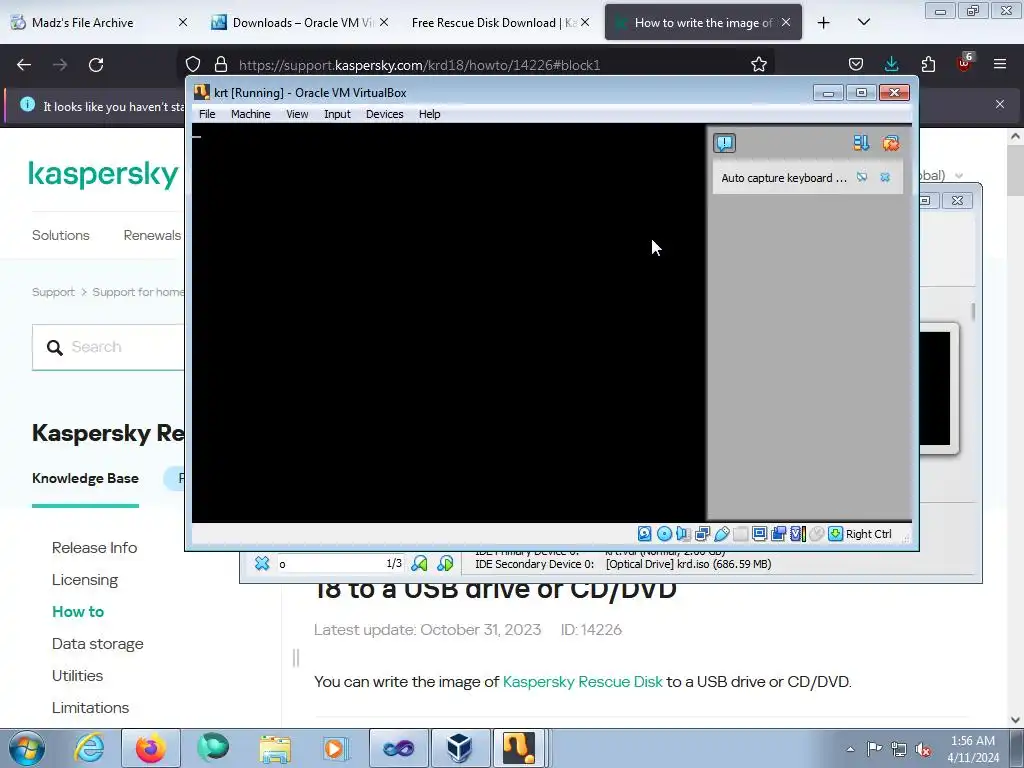This screenshot has height=768, width=1024.
Task: Click the tracking protection shield icon
Action: click(x=193, y=64)
